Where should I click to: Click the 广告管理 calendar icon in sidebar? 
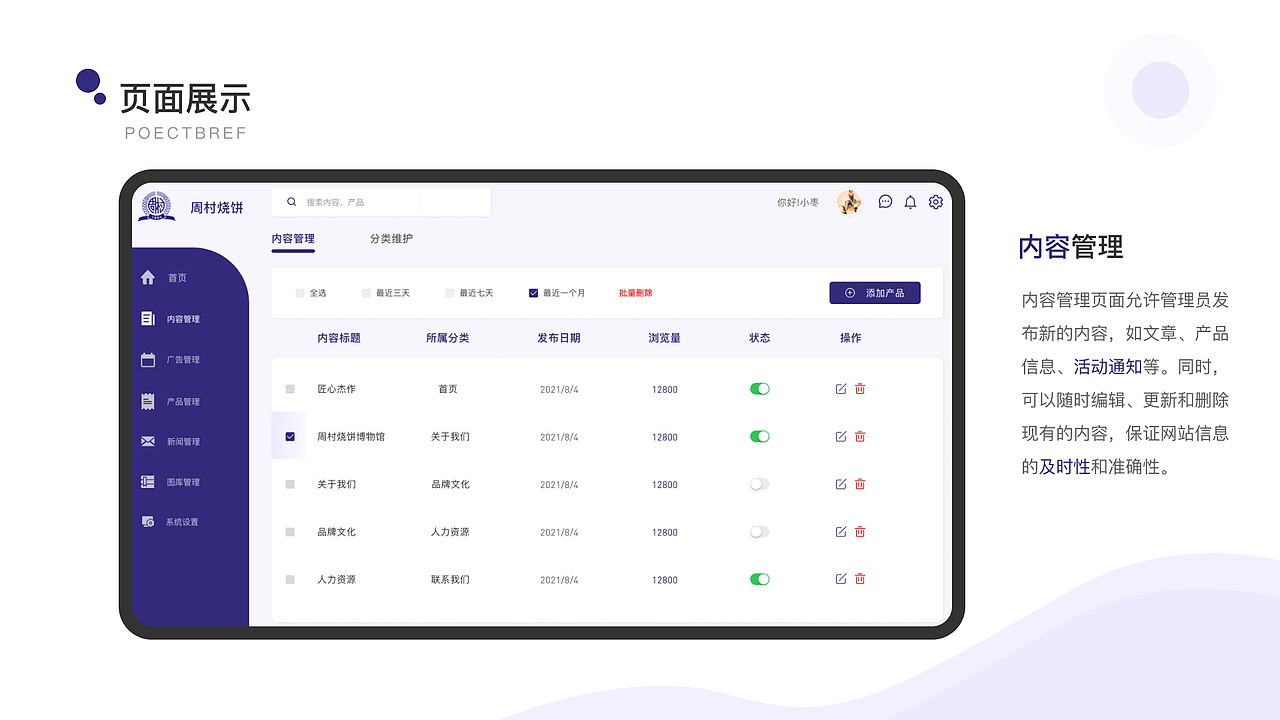[x=147, y=360]
